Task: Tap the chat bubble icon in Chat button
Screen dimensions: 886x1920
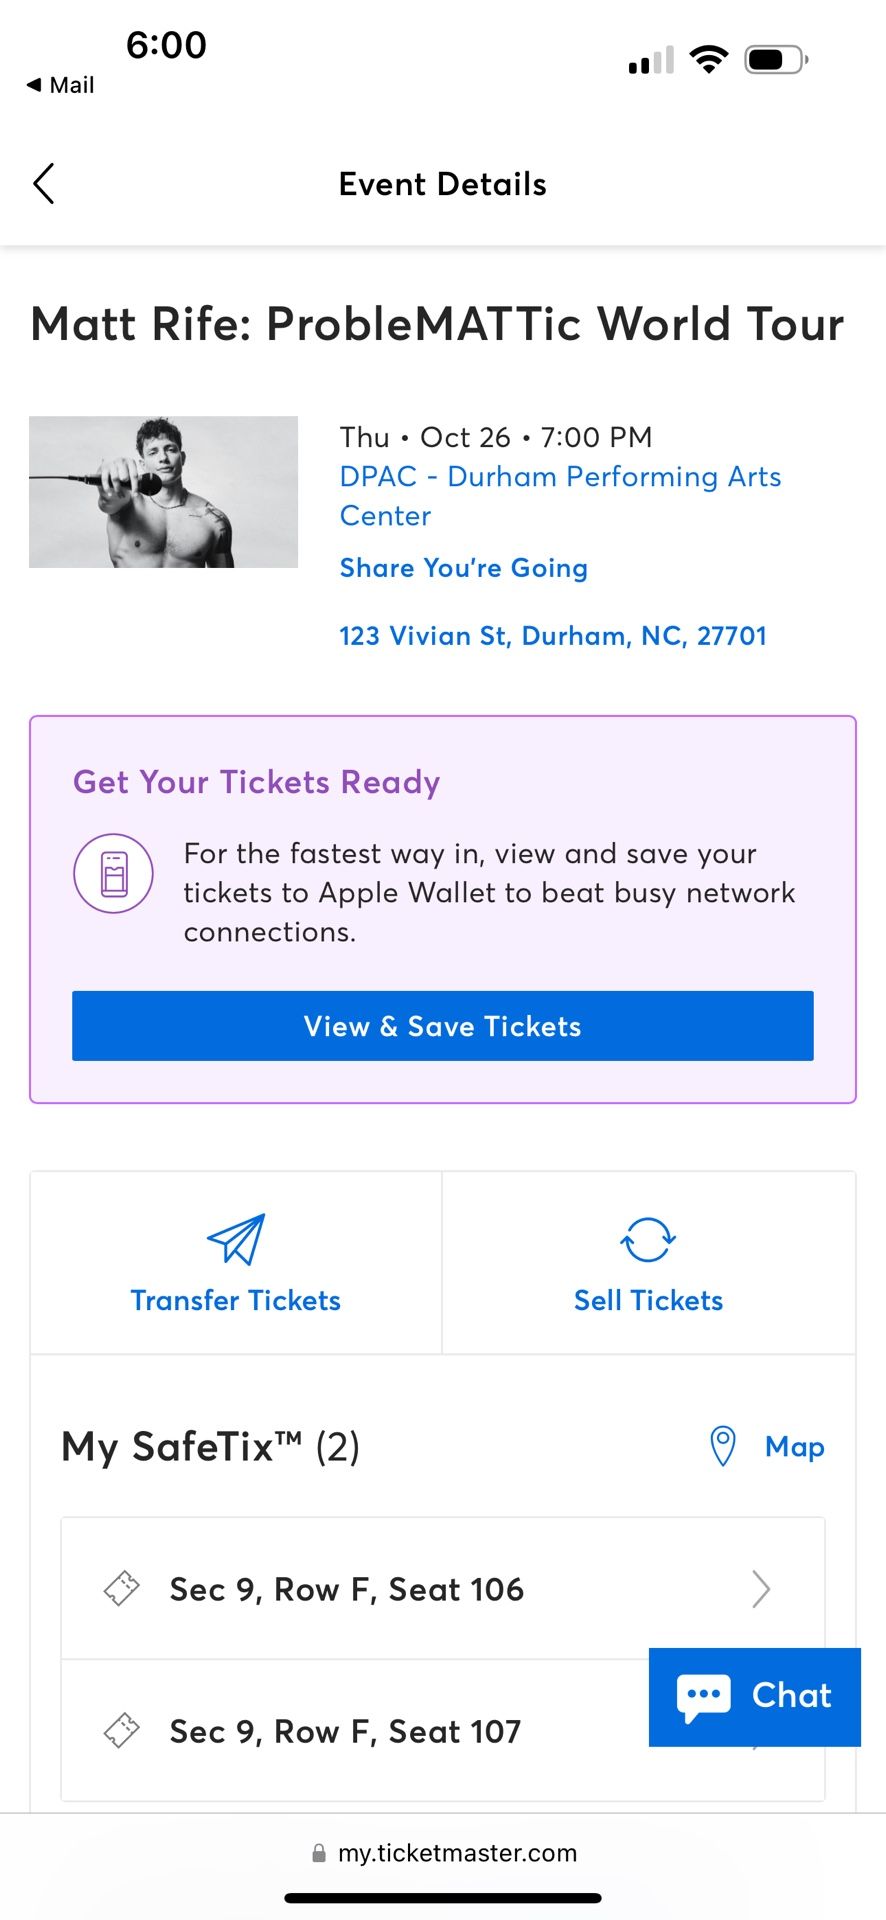Action: click(x=703, y=1698)
